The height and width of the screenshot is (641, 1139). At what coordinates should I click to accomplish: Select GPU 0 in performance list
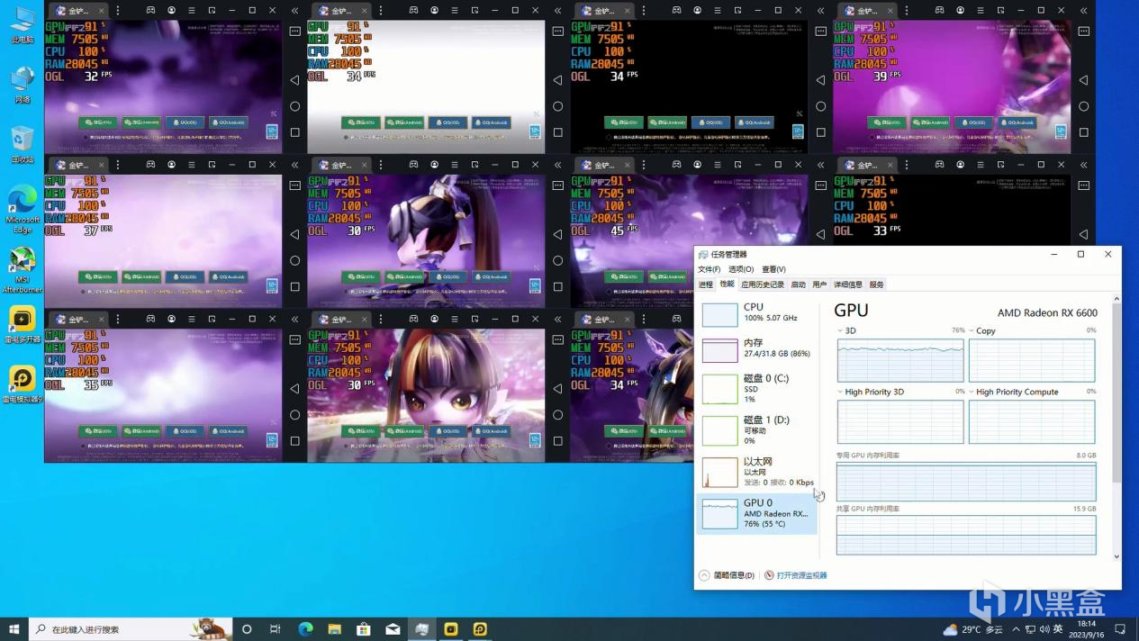click(x=757, y=513)
